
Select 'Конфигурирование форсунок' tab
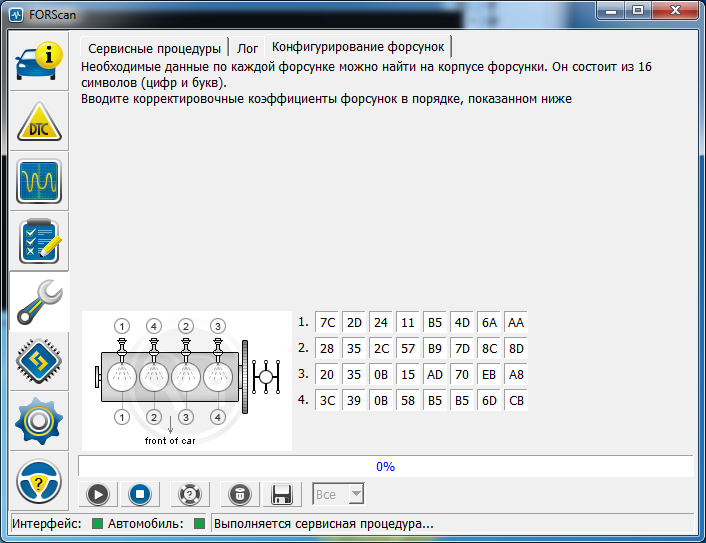(x=358, y=47)
